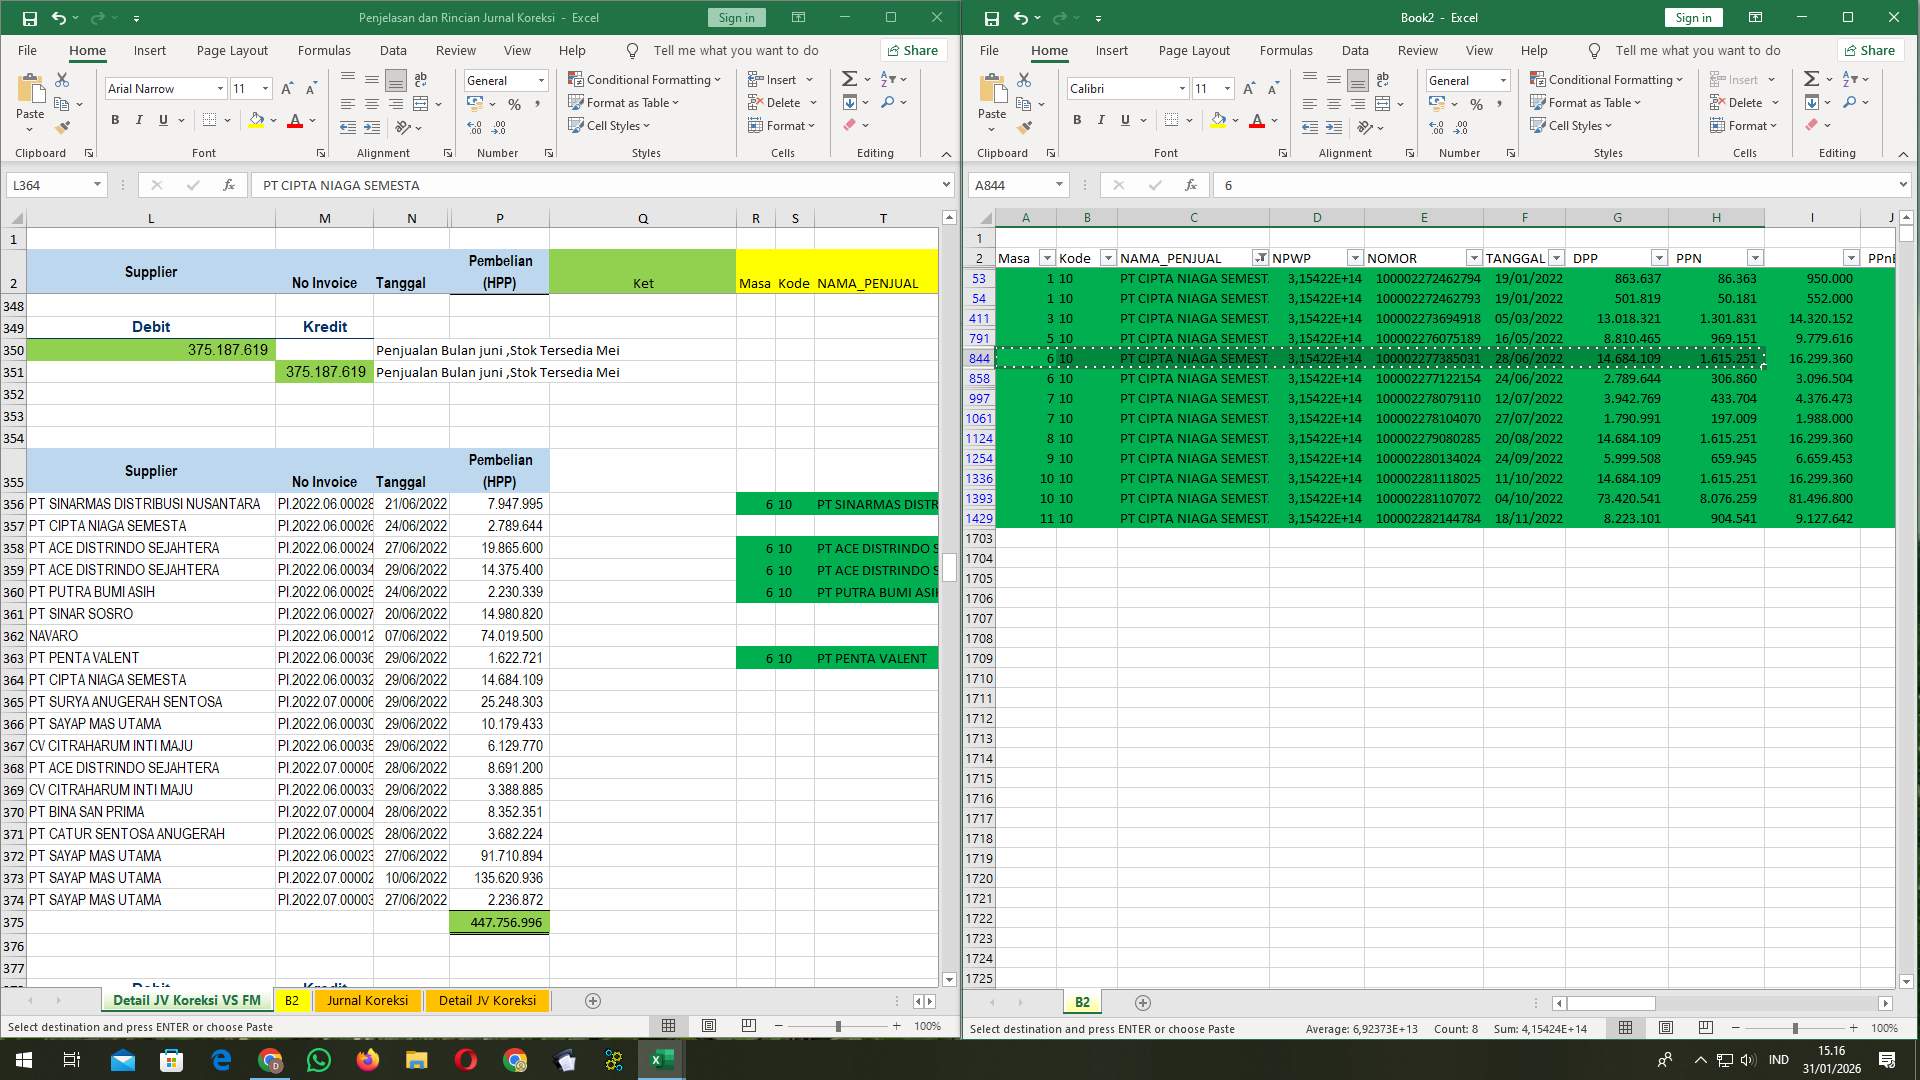Open the filter dropdown on Masa column
The height and width of the screenshot is (1080, 1920).
pyautogui.click(x=1047, y=257)
